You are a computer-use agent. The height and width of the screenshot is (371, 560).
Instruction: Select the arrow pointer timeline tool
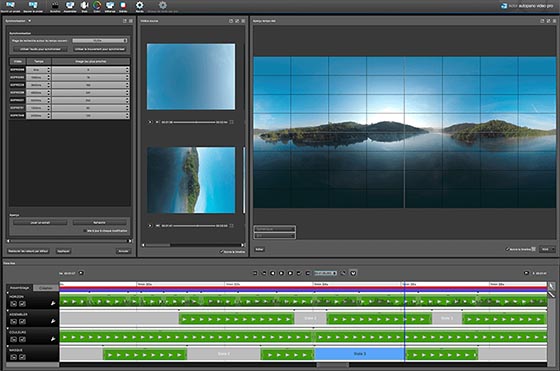coord(552,286)
